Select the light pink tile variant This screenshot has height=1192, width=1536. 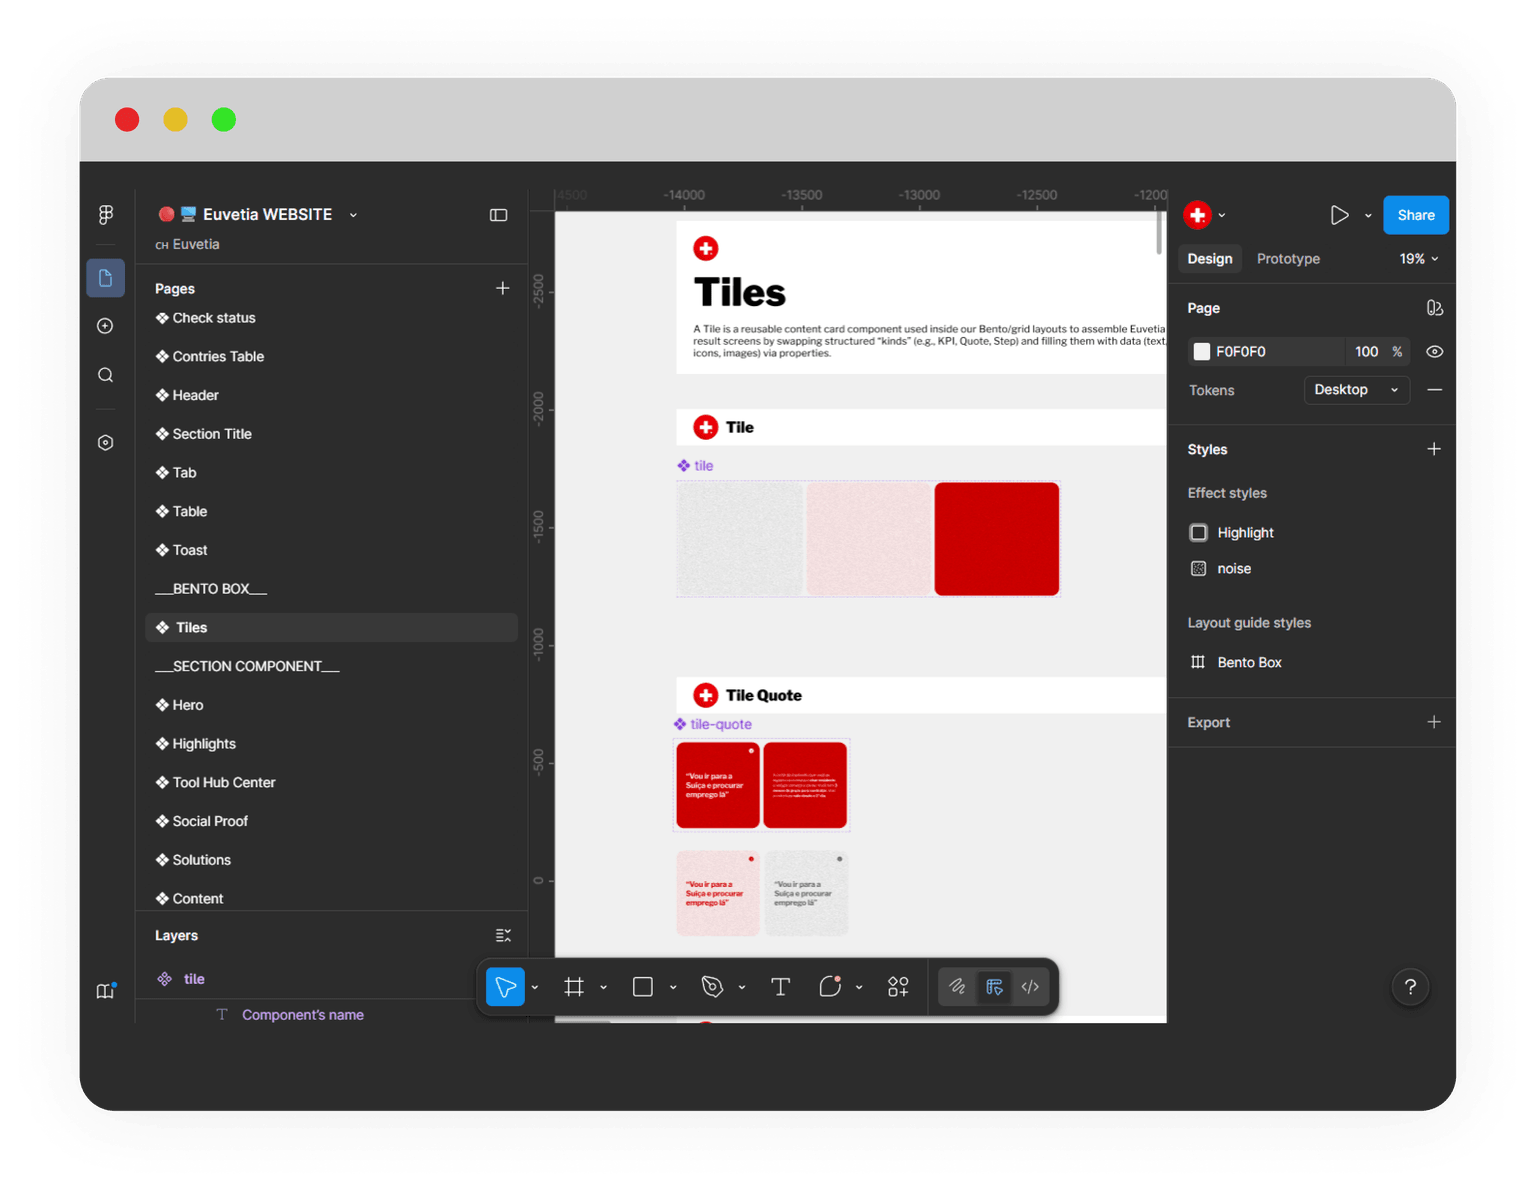click(x=868, y=539)
